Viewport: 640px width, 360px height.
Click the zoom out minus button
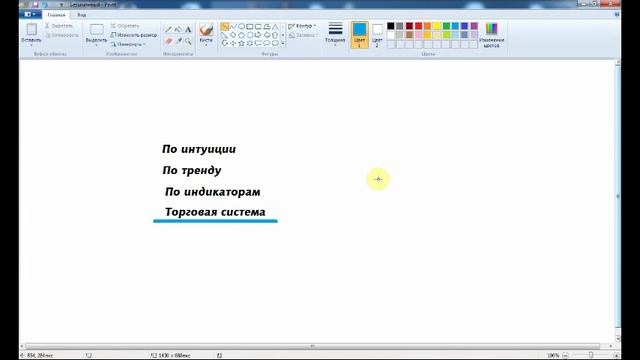click(x=565, y=356)
